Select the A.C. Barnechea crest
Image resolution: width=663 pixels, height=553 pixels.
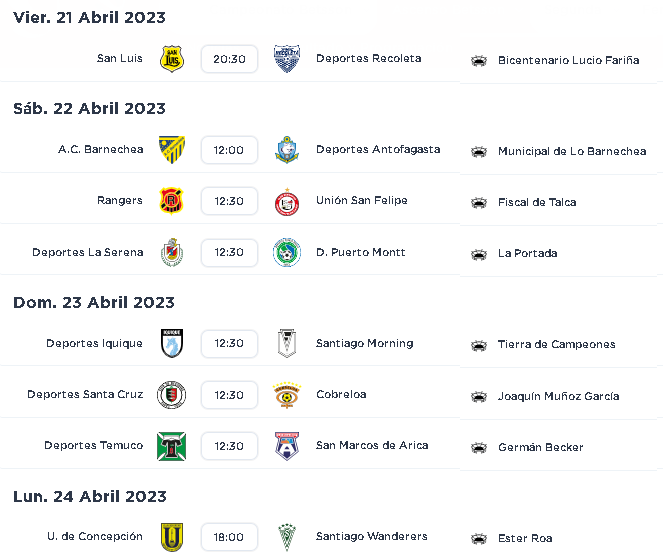point(172,150)
